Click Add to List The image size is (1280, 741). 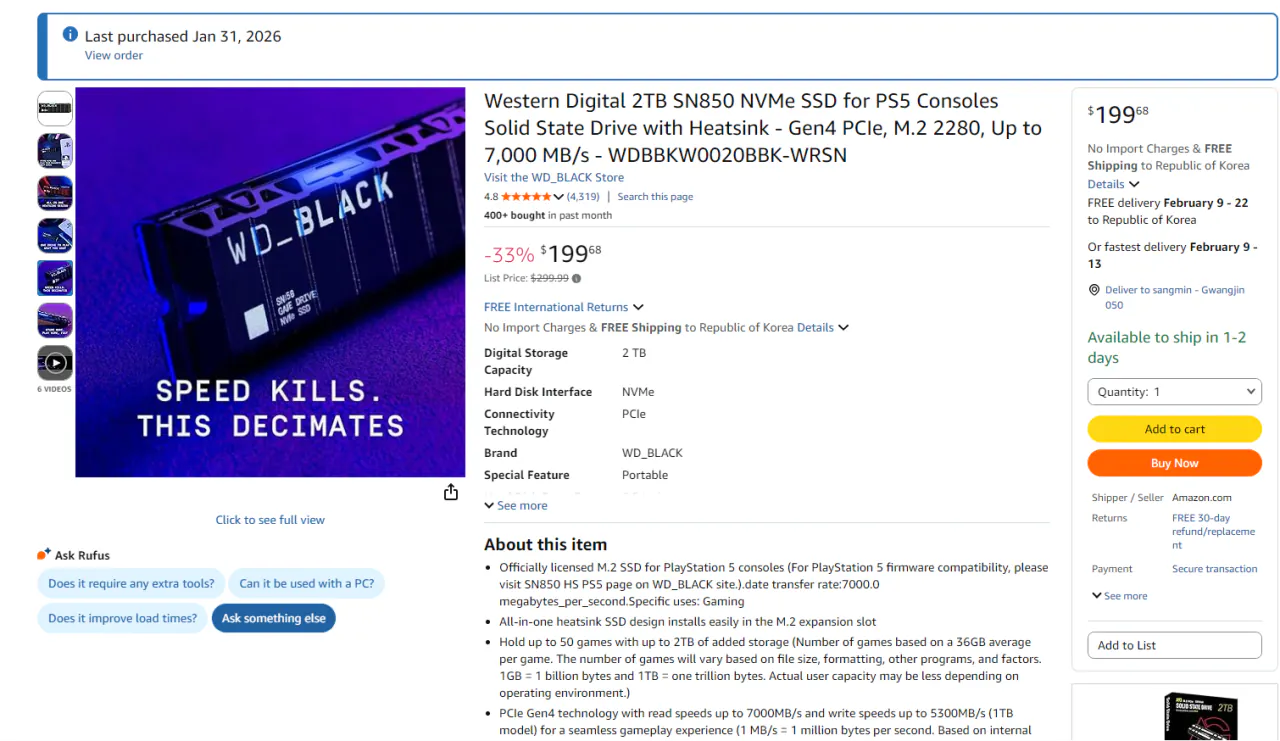1174,645
